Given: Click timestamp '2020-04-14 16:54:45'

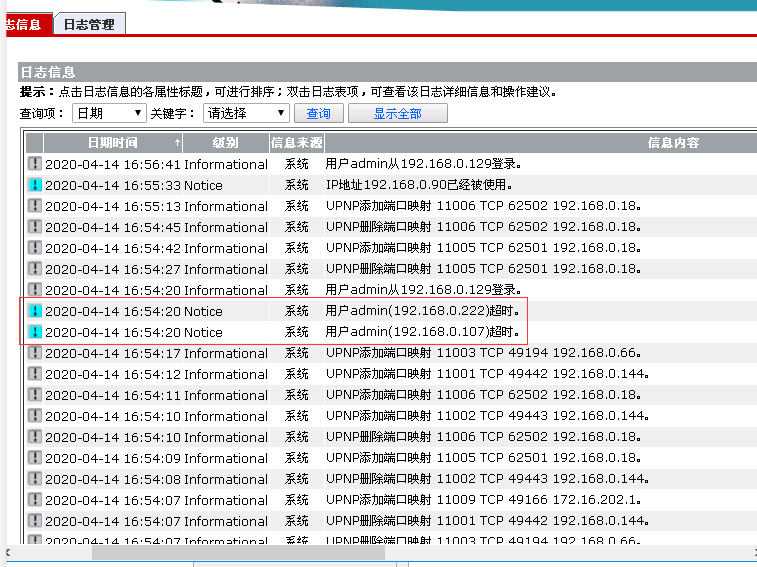Looking at the screenshot, I should (x=112, y=227).
